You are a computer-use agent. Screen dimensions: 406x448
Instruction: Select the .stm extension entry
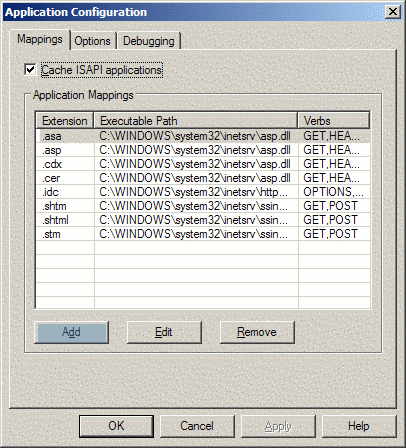click(203, 234)
